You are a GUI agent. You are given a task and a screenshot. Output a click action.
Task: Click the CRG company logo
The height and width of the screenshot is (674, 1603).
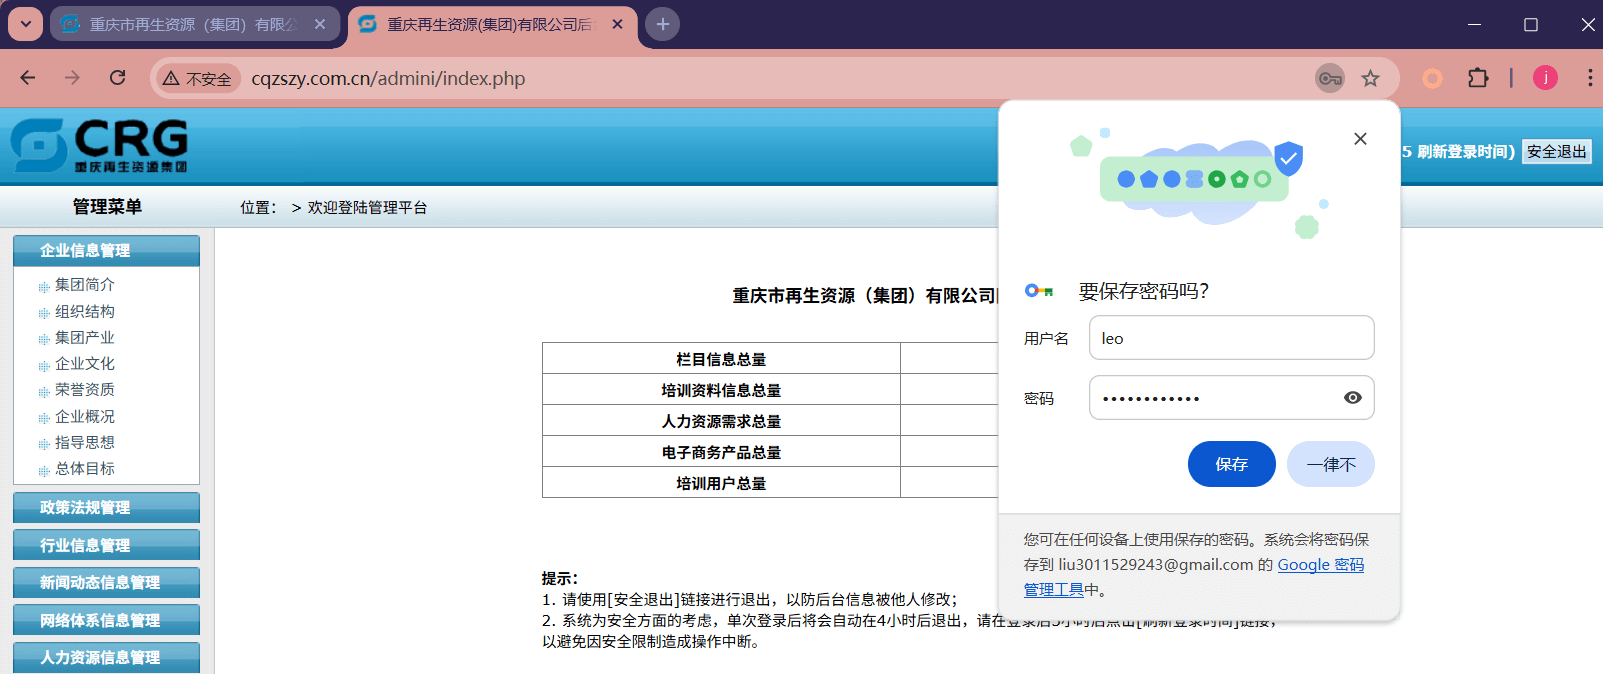pos(100,145)
